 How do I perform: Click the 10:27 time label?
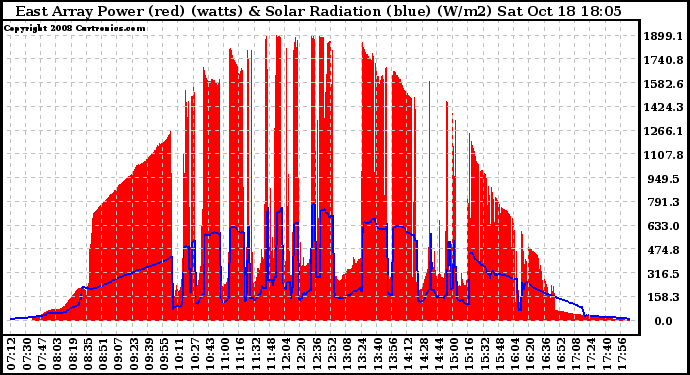click(195, 353)
